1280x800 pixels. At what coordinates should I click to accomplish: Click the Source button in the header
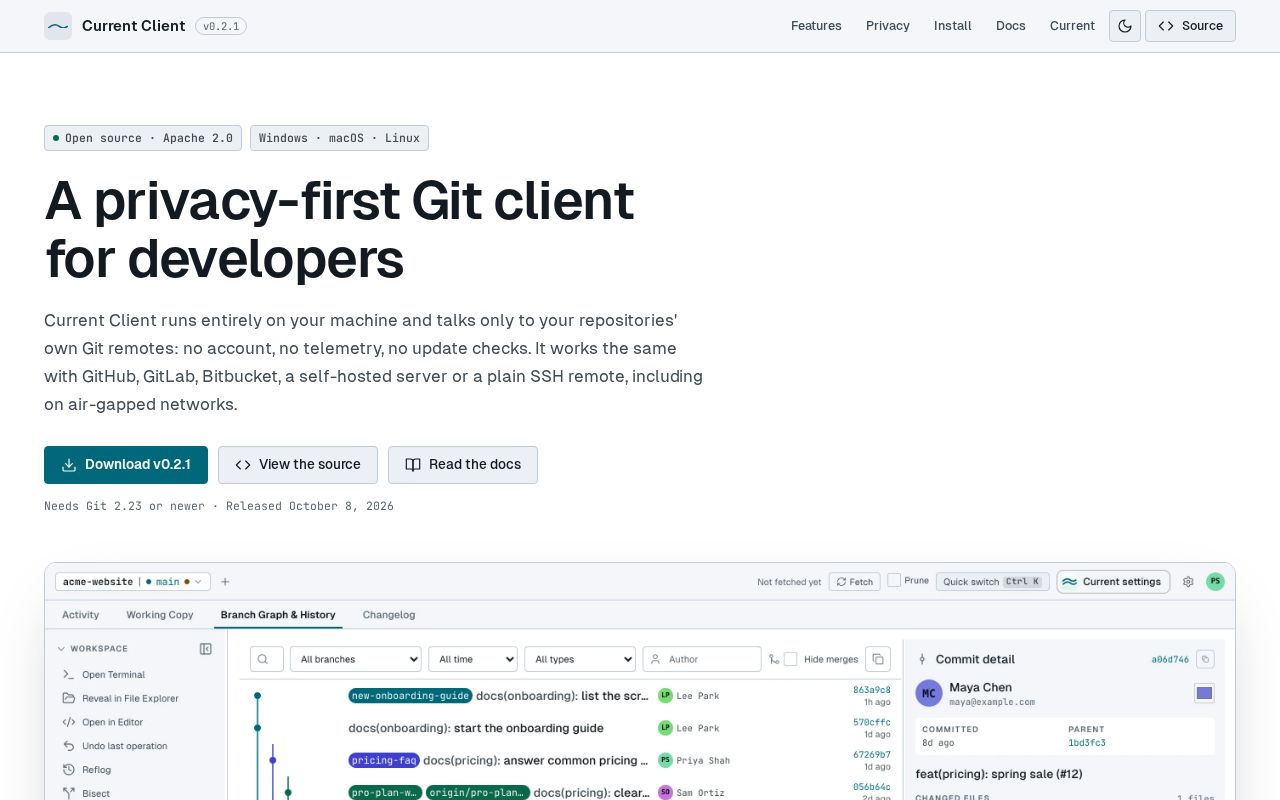tap(1190, 26)
